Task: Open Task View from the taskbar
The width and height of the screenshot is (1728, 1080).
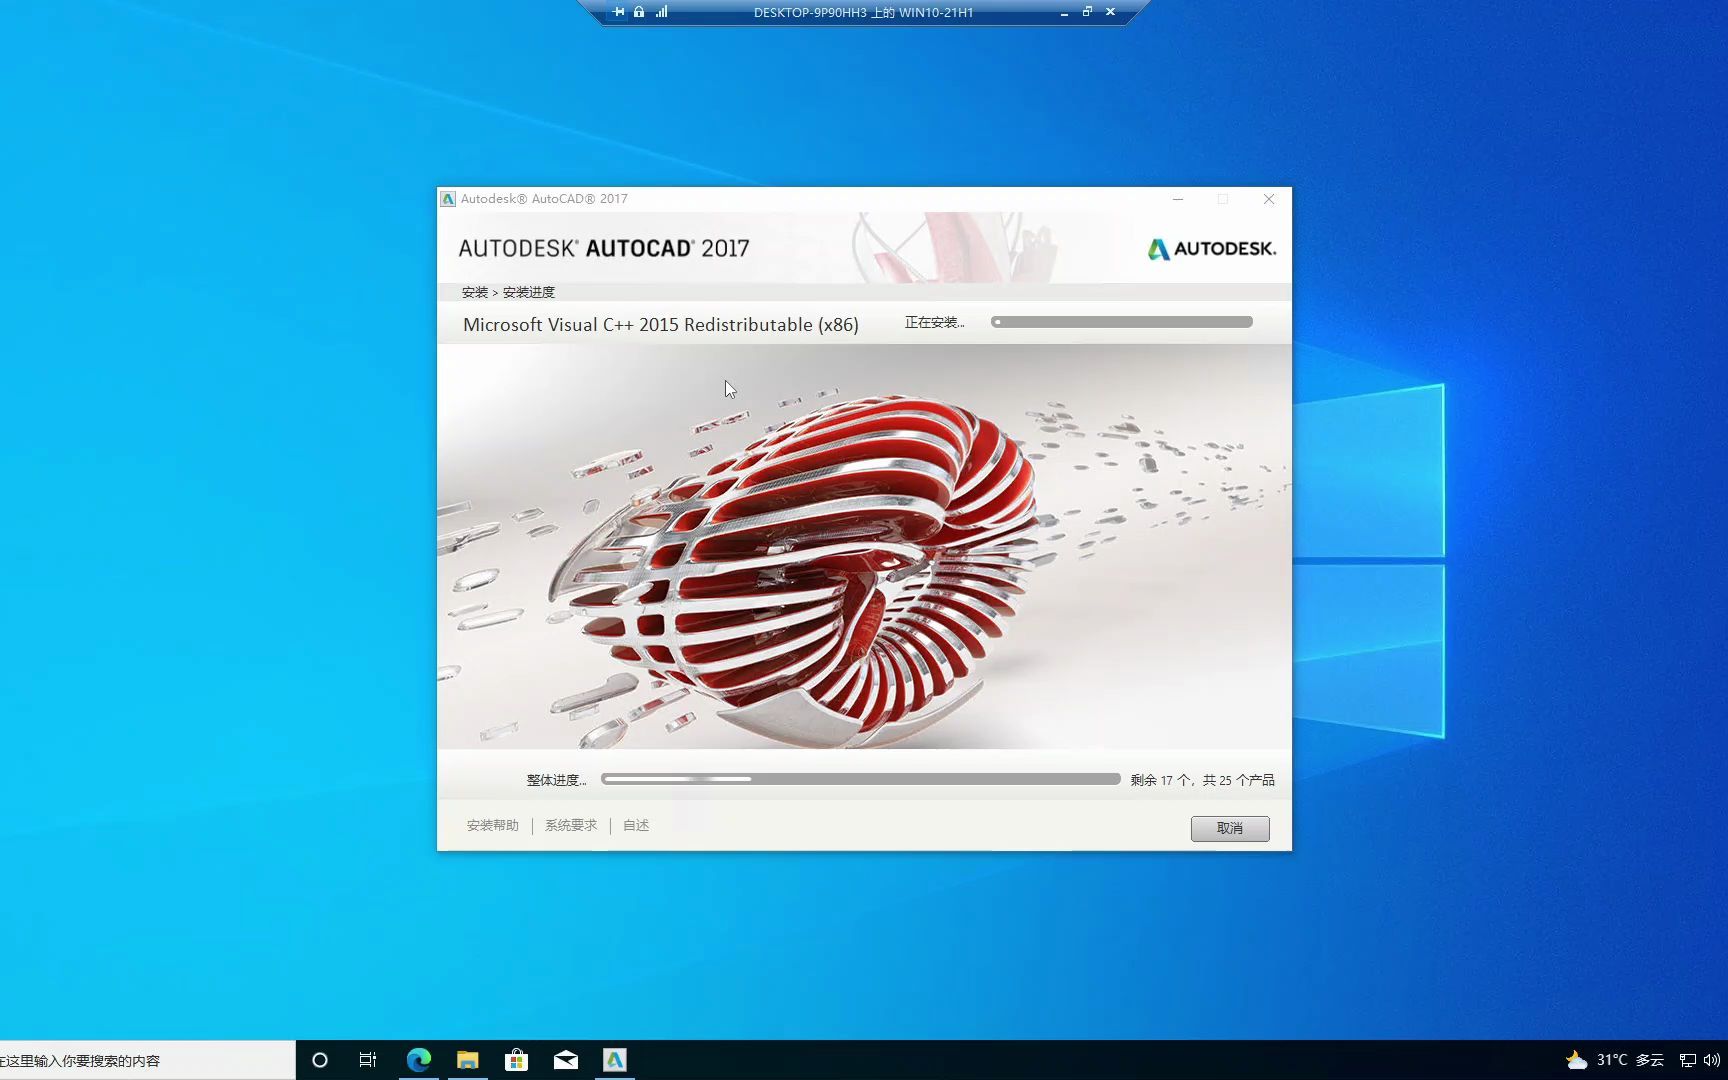Action: (368, 1060)
